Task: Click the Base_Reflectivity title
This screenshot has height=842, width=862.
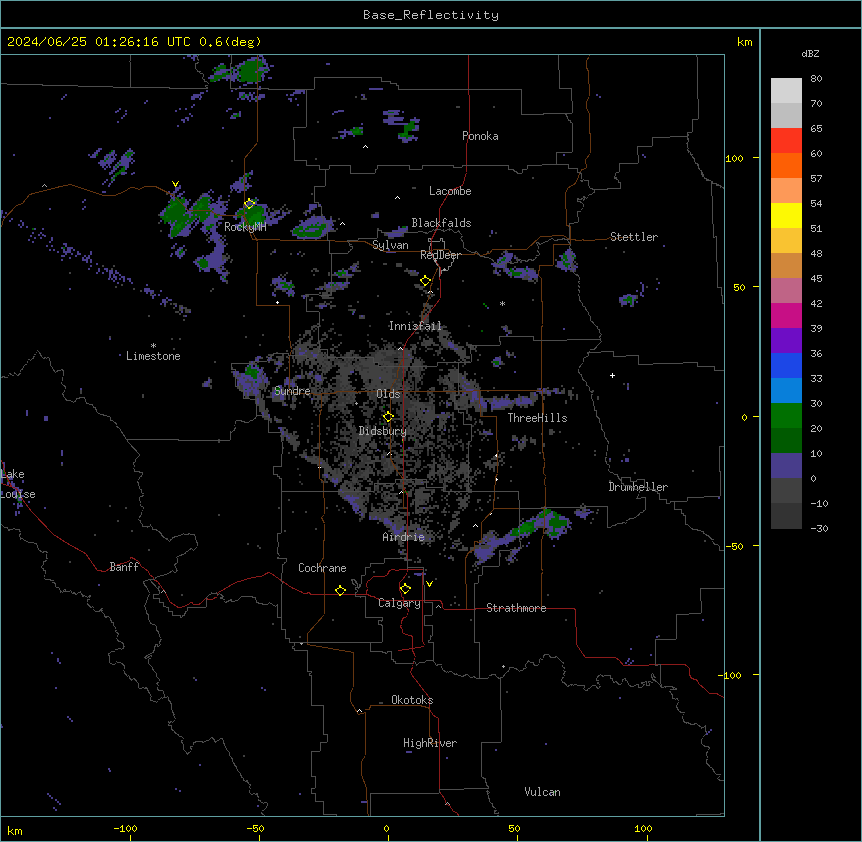Action: pyautogui.click(x=431, y=15)
